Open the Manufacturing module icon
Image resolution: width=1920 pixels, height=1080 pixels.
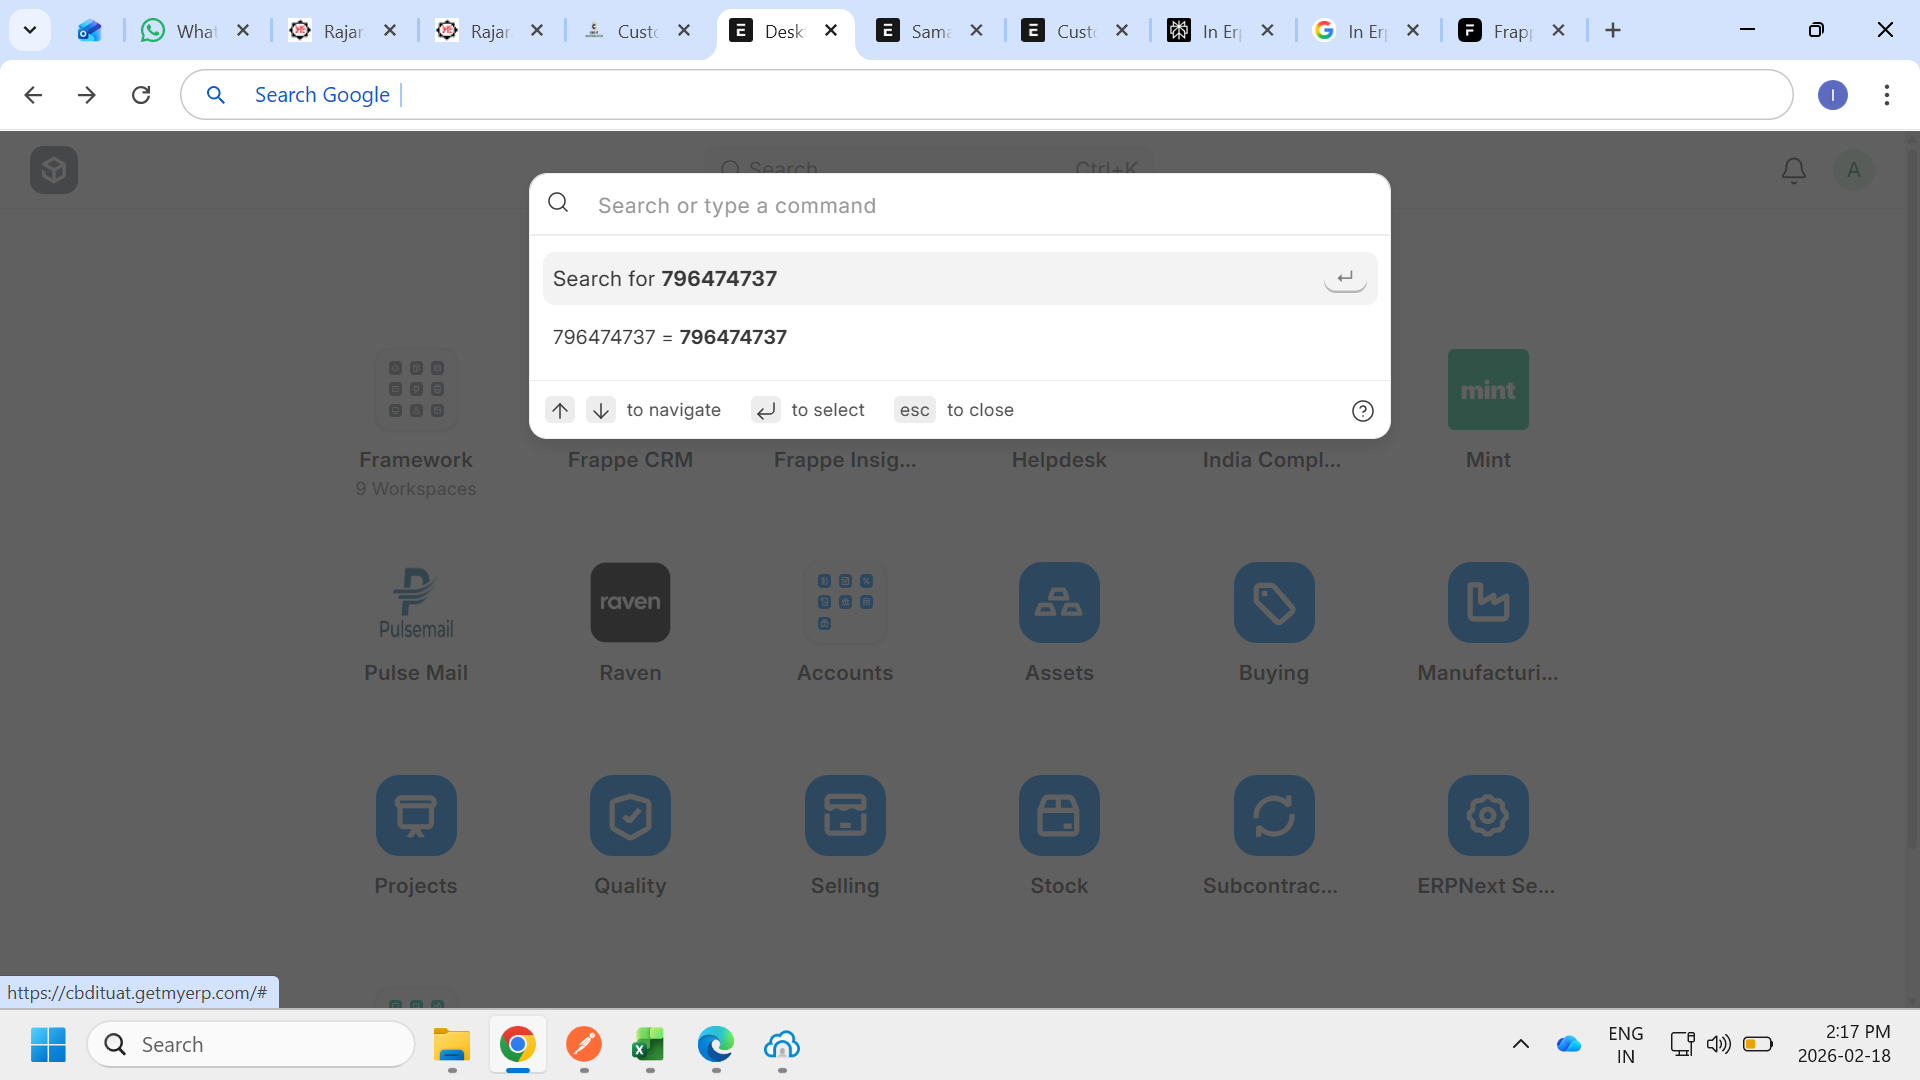pos(1488,602)
